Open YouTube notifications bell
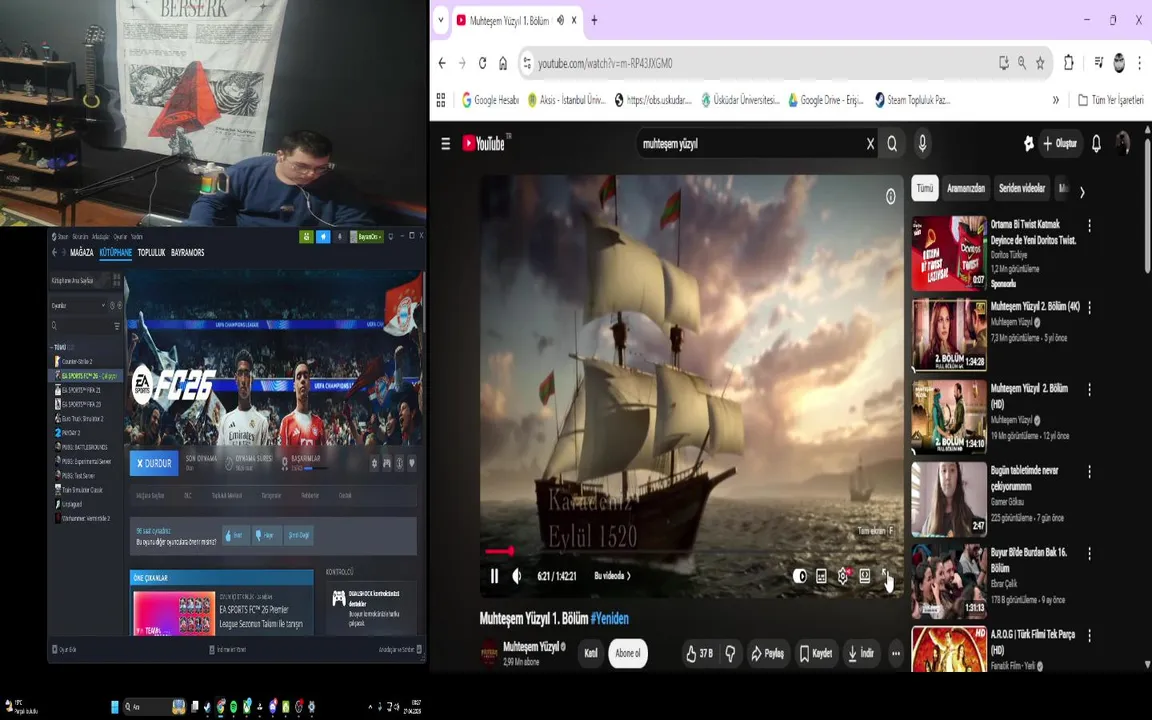The height and width of the screenshot is (720, 1152). [1096, 144]
